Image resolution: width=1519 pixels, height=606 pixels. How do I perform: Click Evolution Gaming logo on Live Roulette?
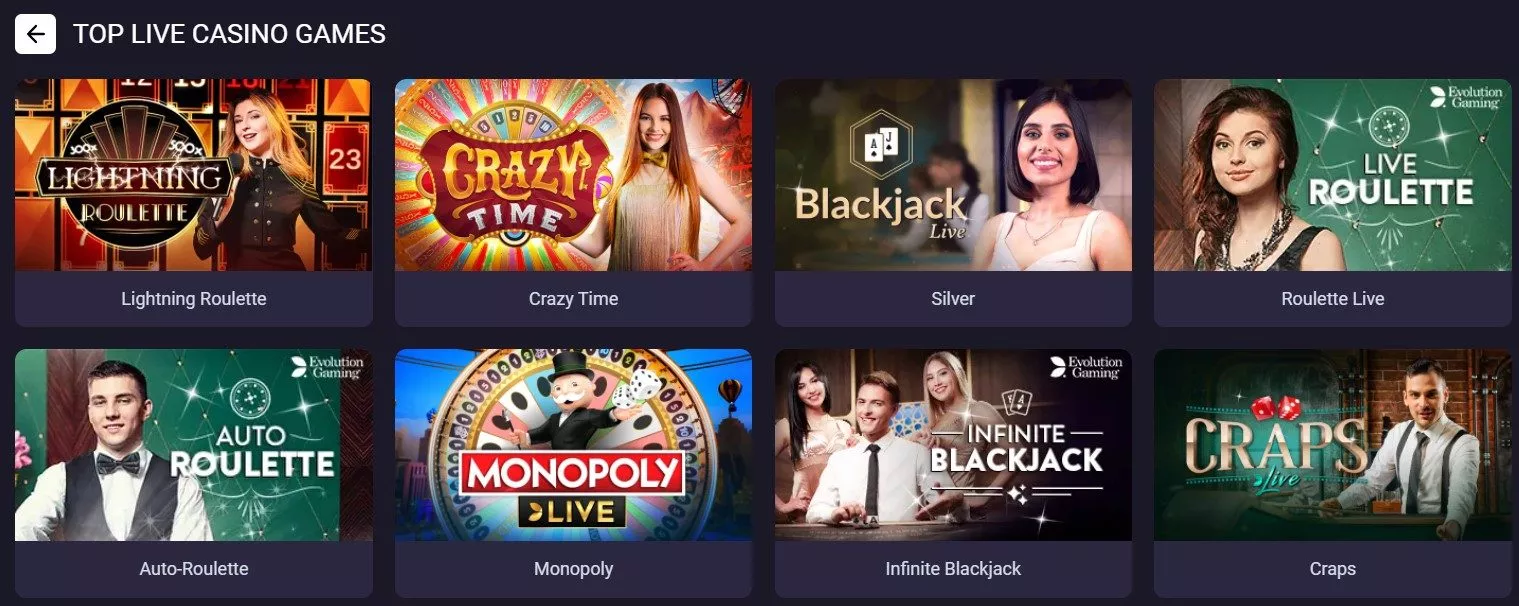1466,98
